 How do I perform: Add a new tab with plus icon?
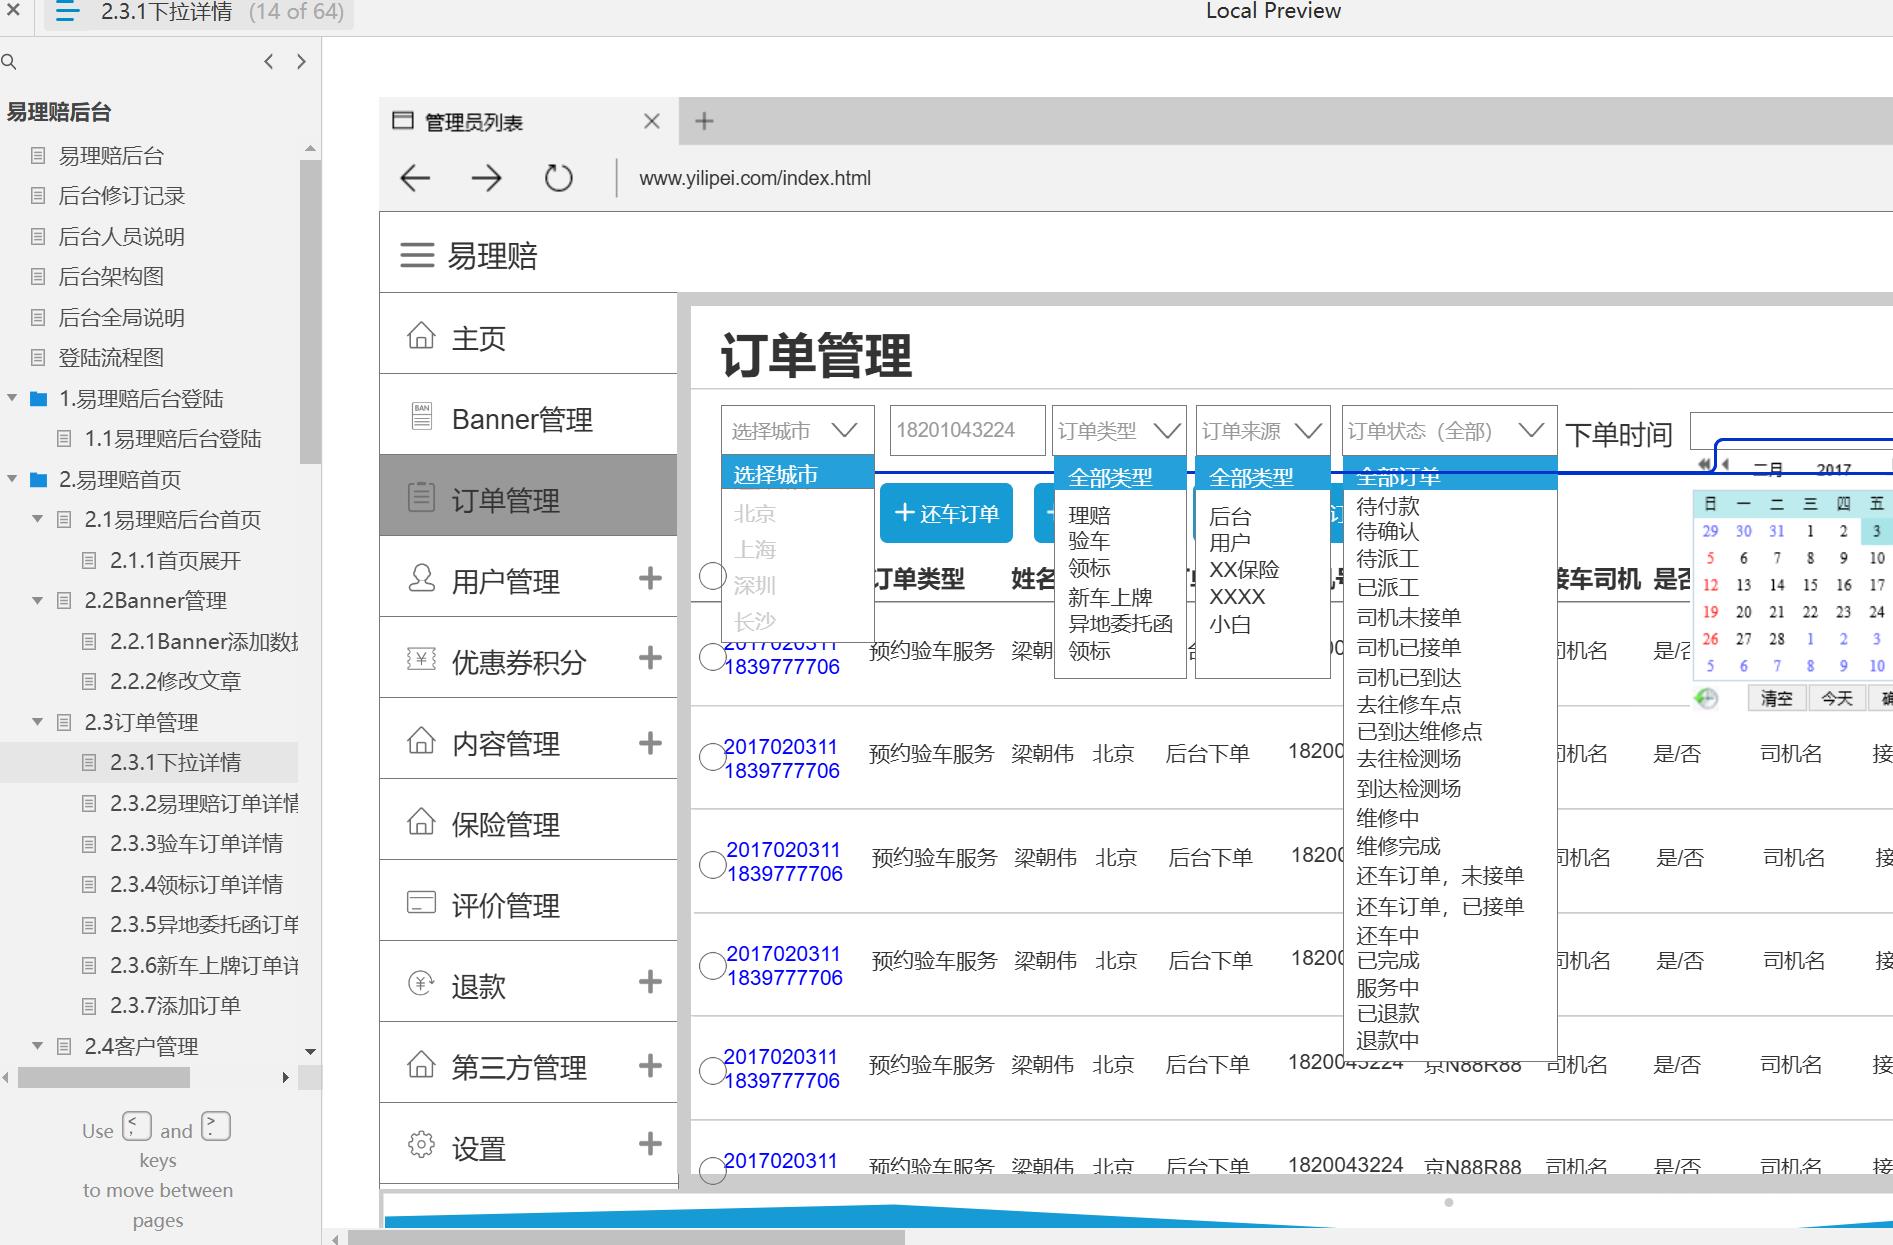pos(704,121)
